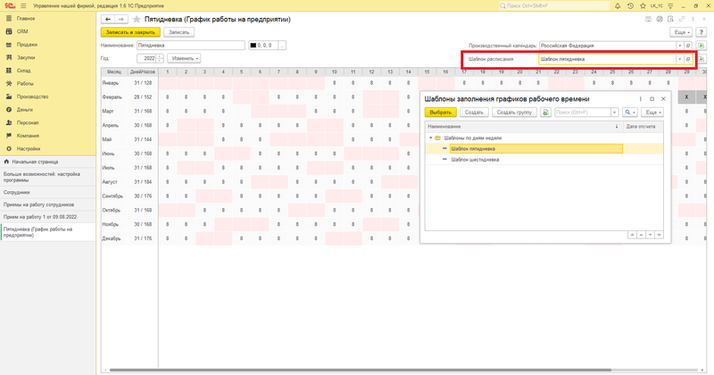
Task: Switch to Прием на работу 1 tab
Action: click(x=48, y=217)
